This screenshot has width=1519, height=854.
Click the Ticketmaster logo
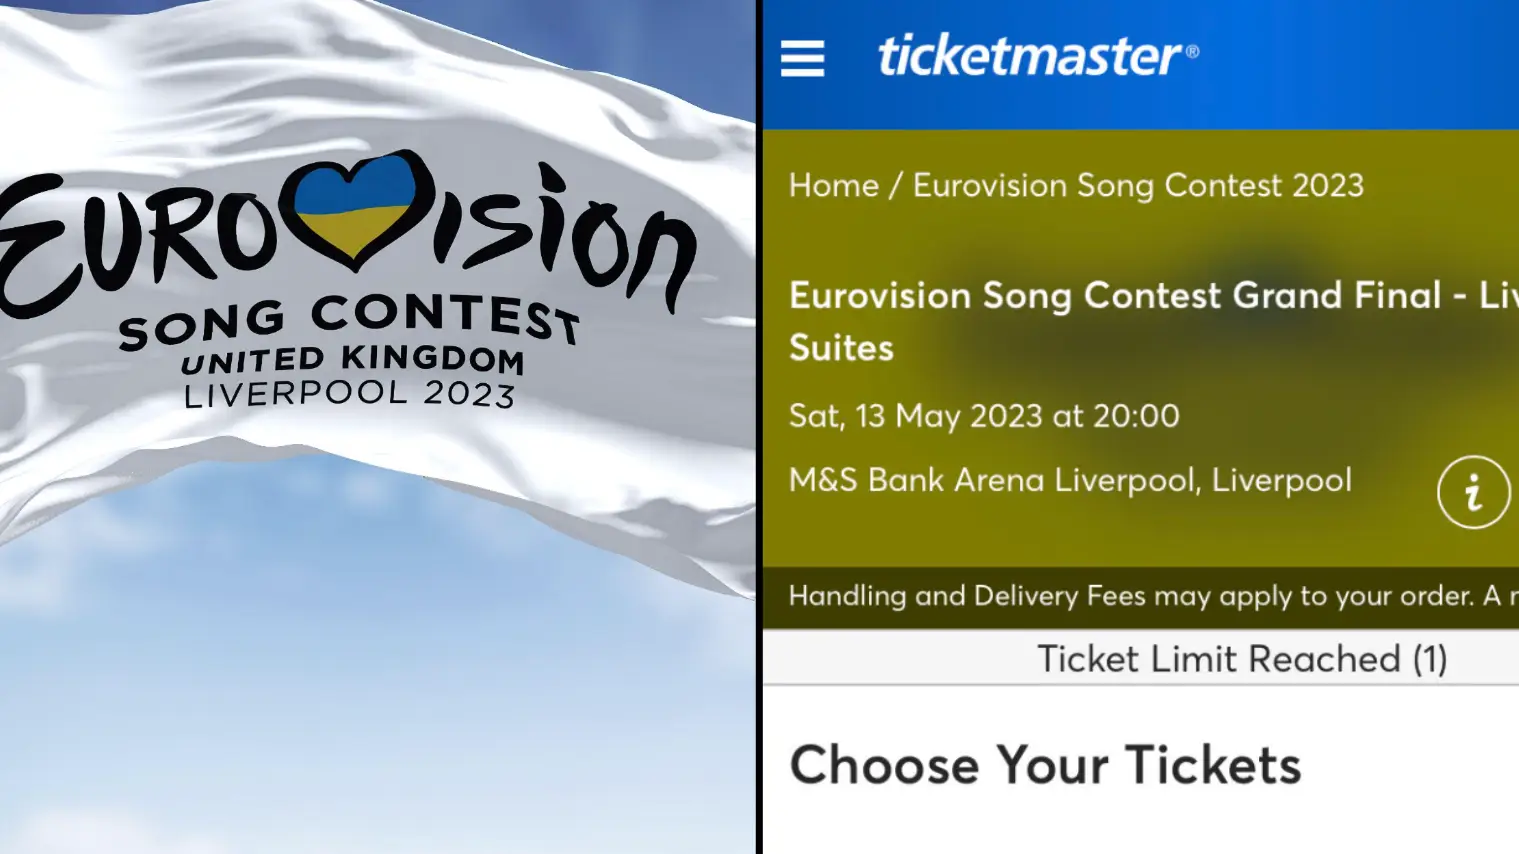pyautogui.click(x=1029, y=56)
